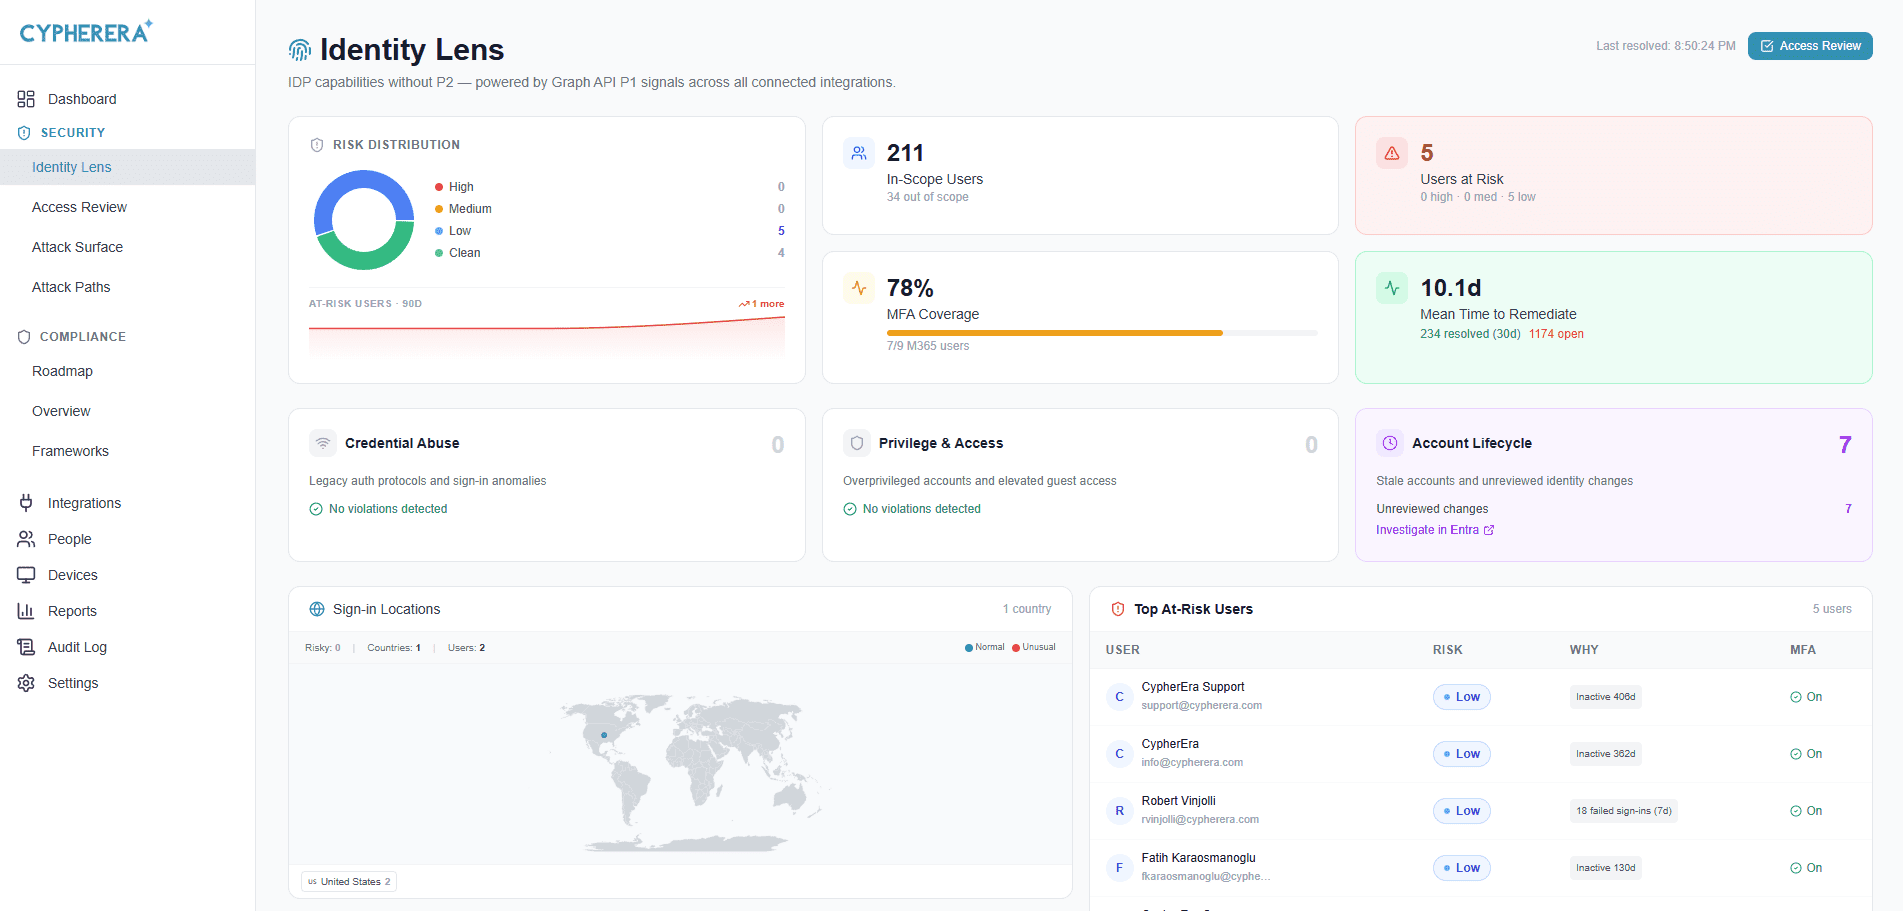The height and width of the screenshot is (911, 1903).
Task: Click the Users at Risk warning icon
Action: [x=1392, y=153]
